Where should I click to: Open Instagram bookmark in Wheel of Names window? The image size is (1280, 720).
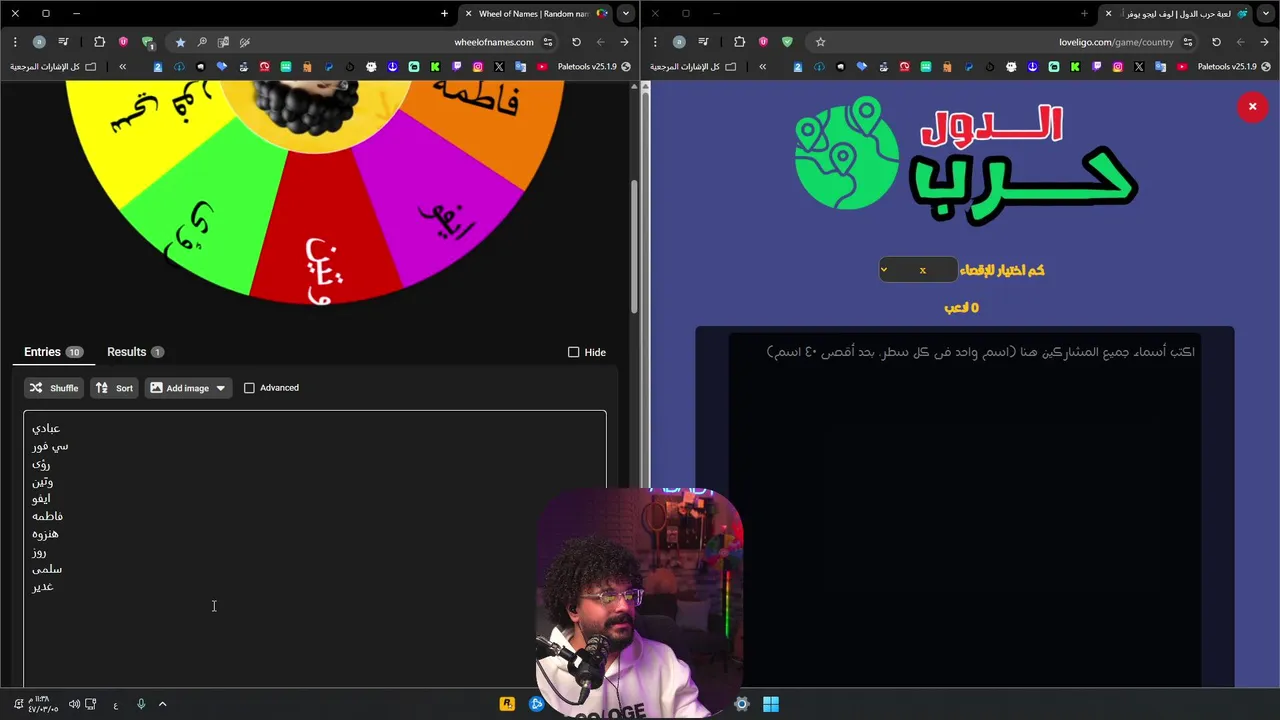click(478, 67)
